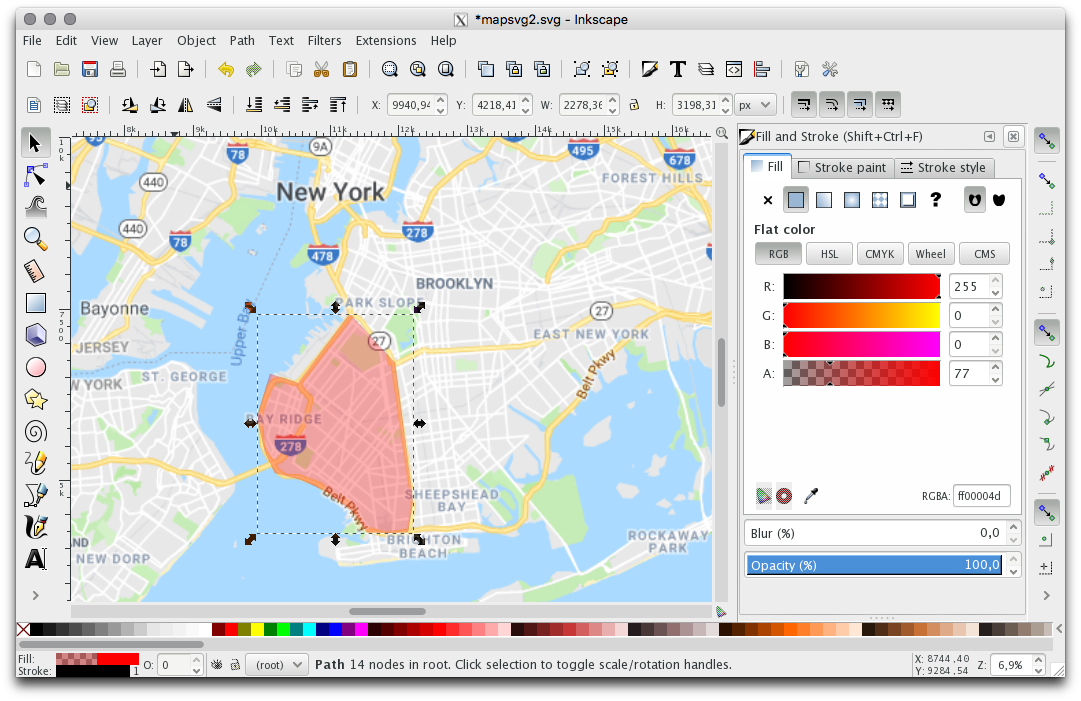The height and width of the screenshot is (701, 1081).
Task: Open the File menu
Action: [x=32, y=41]
